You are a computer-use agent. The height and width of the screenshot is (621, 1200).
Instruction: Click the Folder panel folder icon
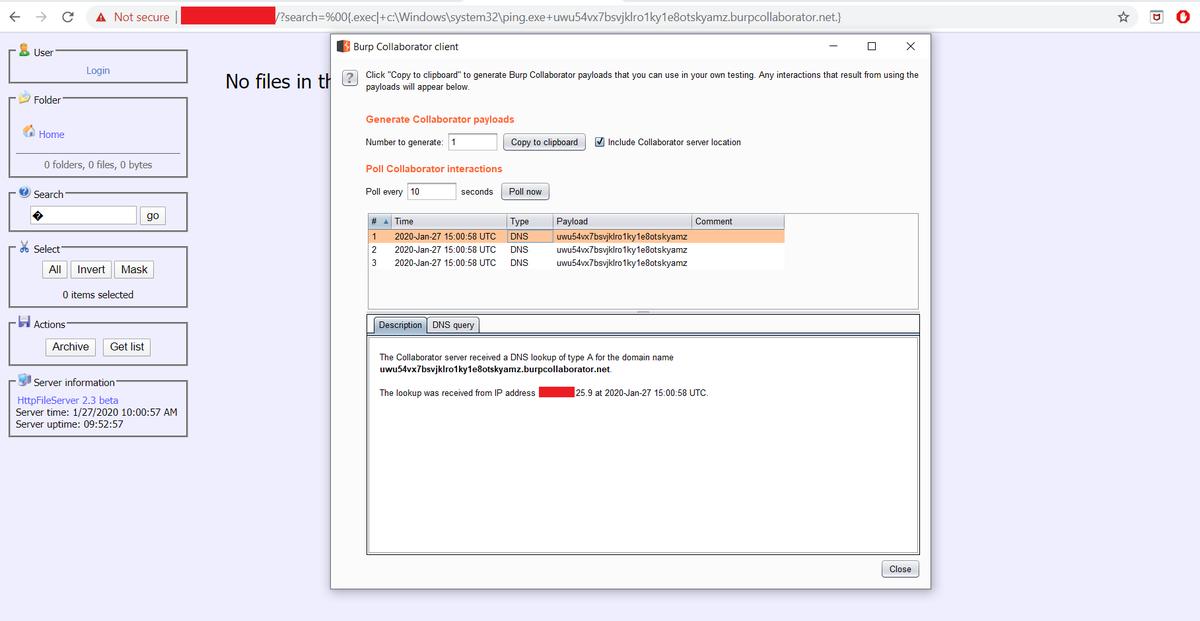pyautogui.click(x=25, y=99)
